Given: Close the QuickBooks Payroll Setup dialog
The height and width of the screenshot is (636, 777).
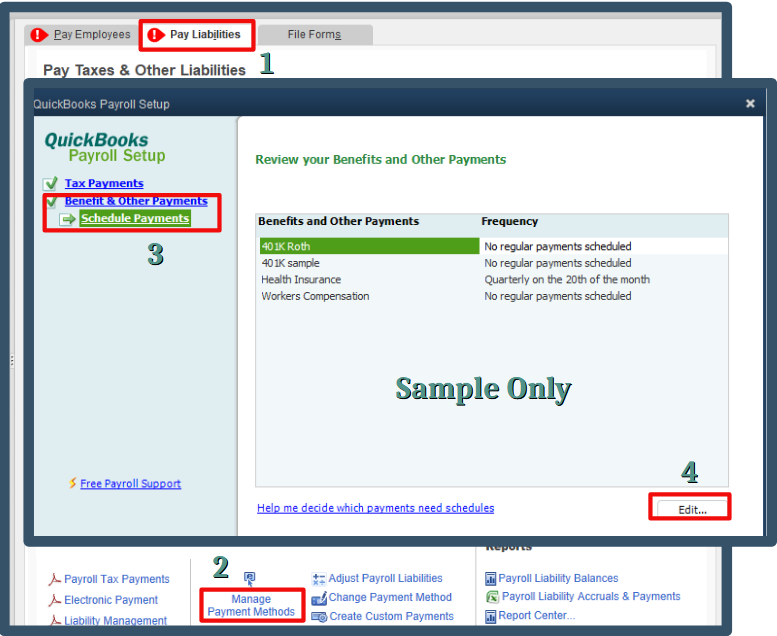Looking at the screenshot, I should (750, 103).
